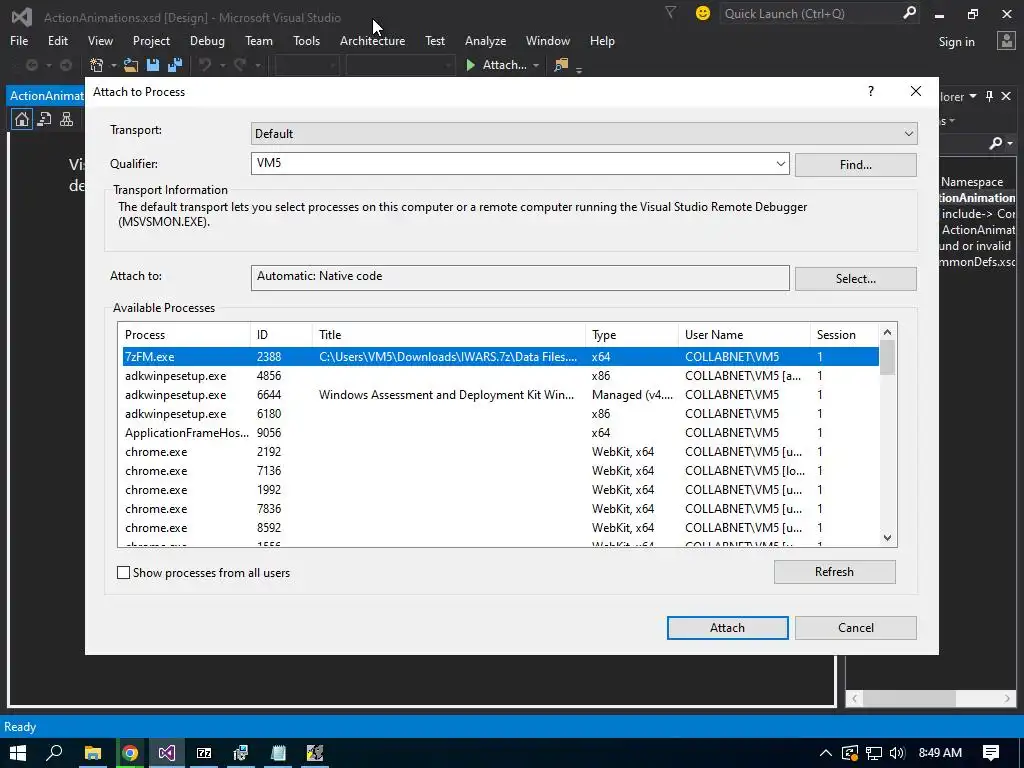The width and height of the screenshot is (1024, 768).
Task: Click the Save disk icon
Action: click(x=153, y=65)
